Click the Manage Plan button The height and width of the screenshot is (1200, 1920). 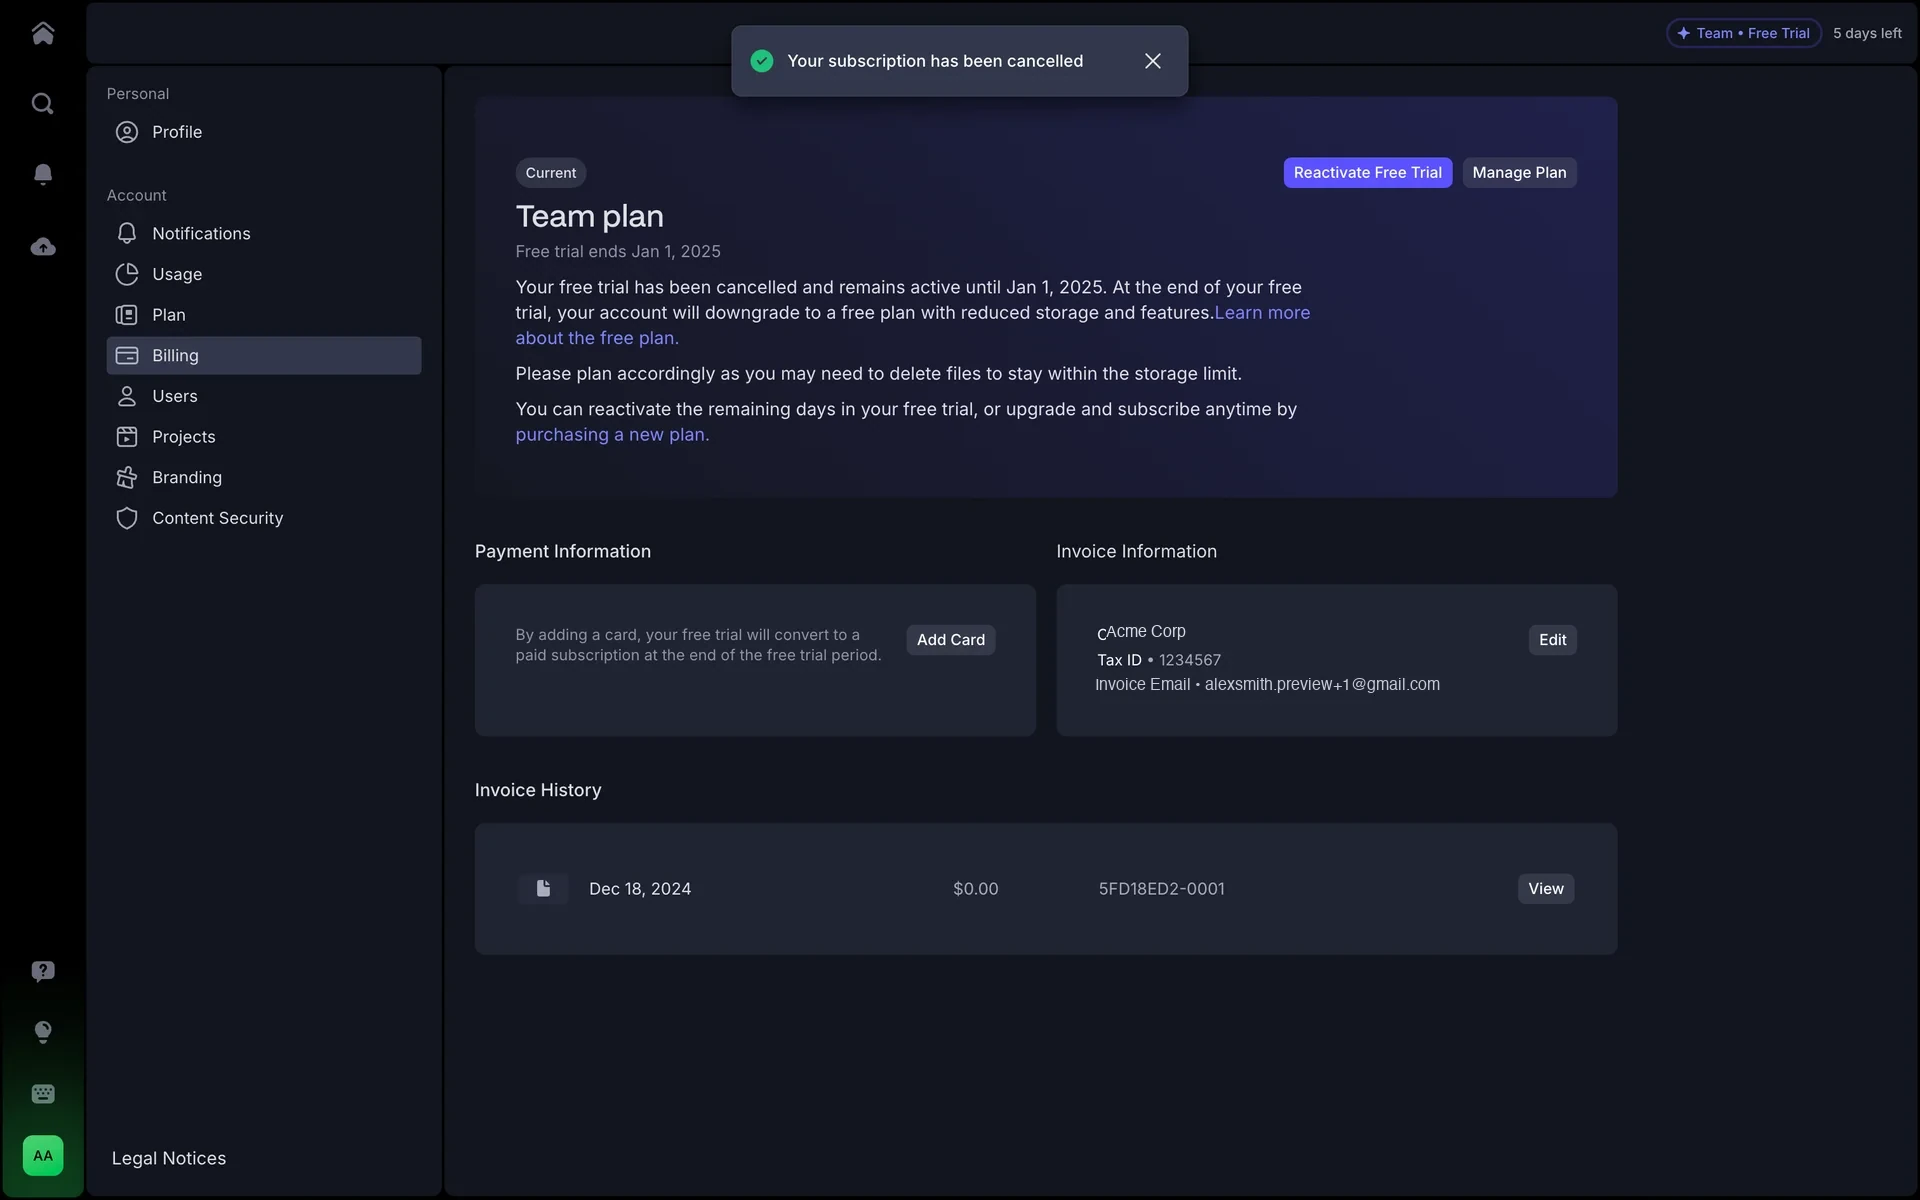pyautogui.click(x=1519, y=173)
